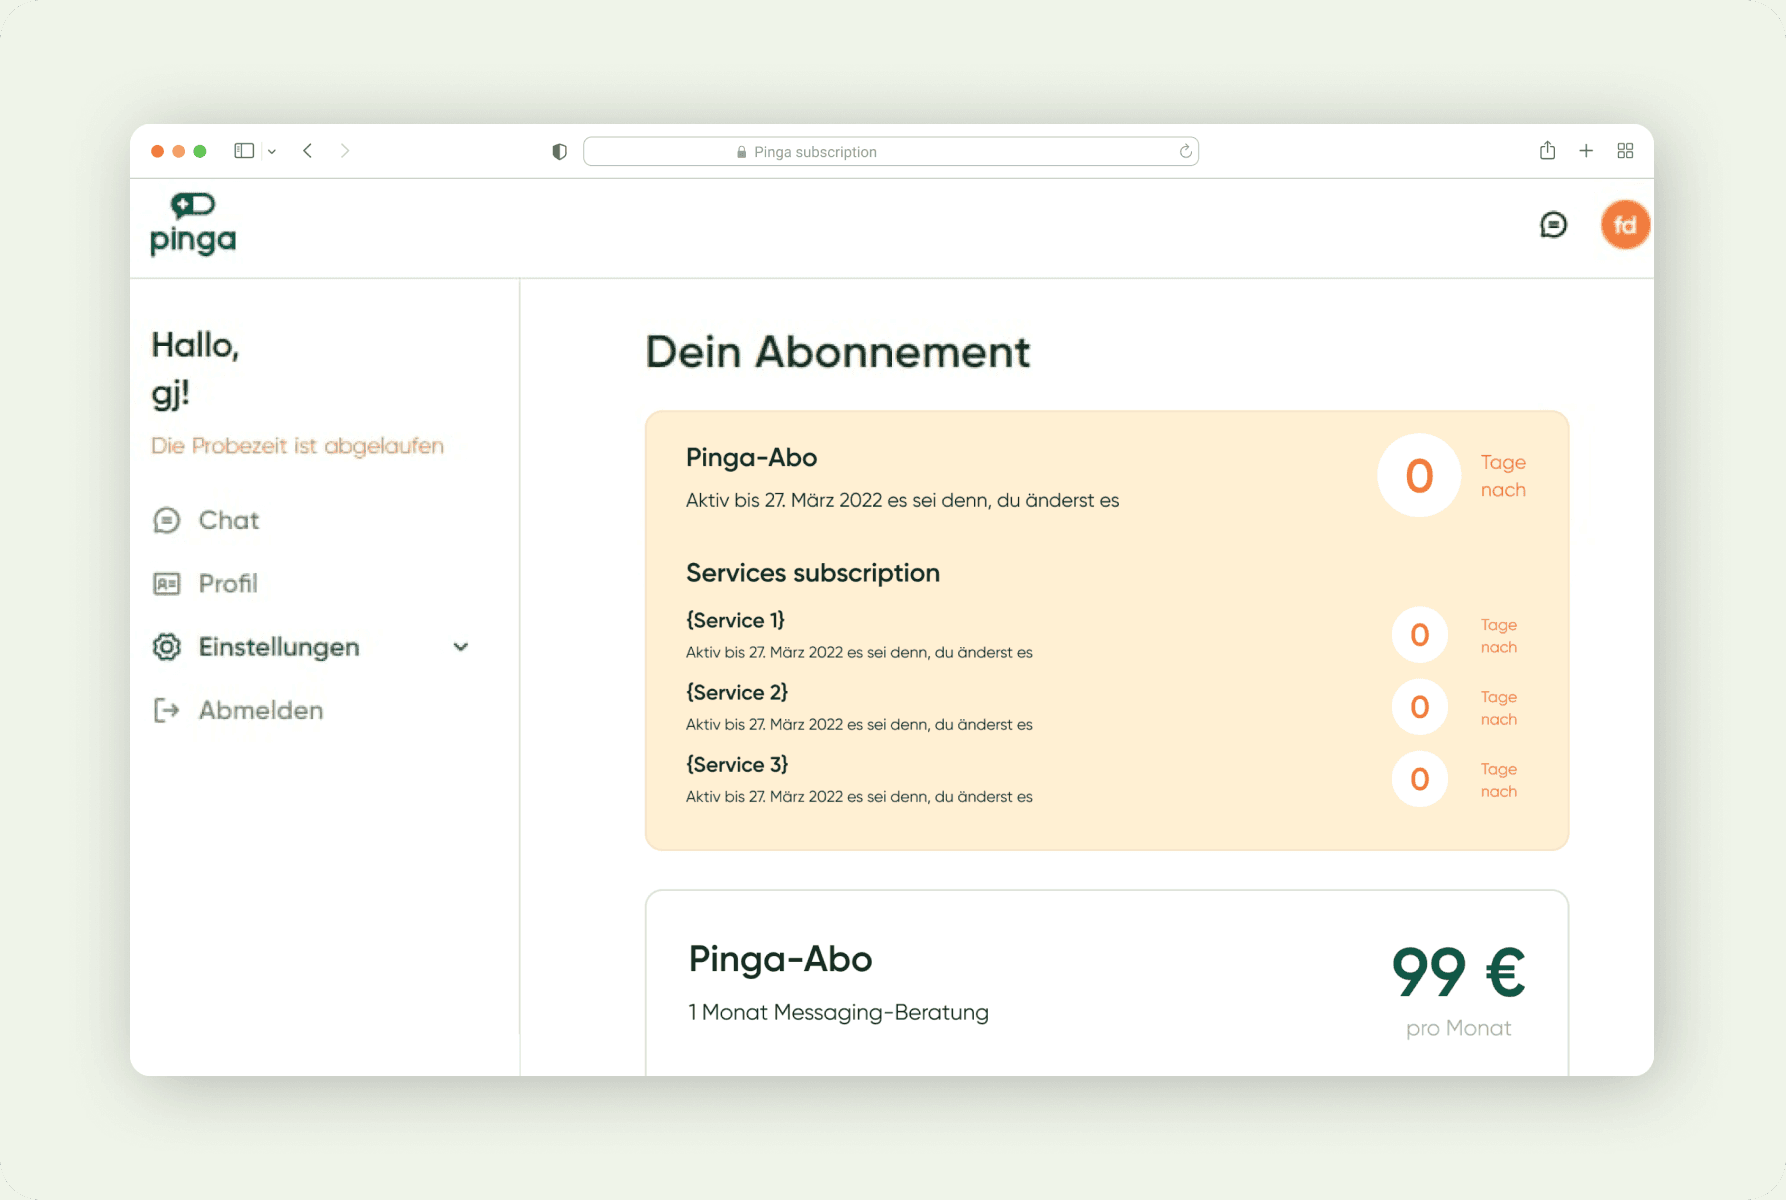Open the Safari share icon

[x=1547, y=150]
